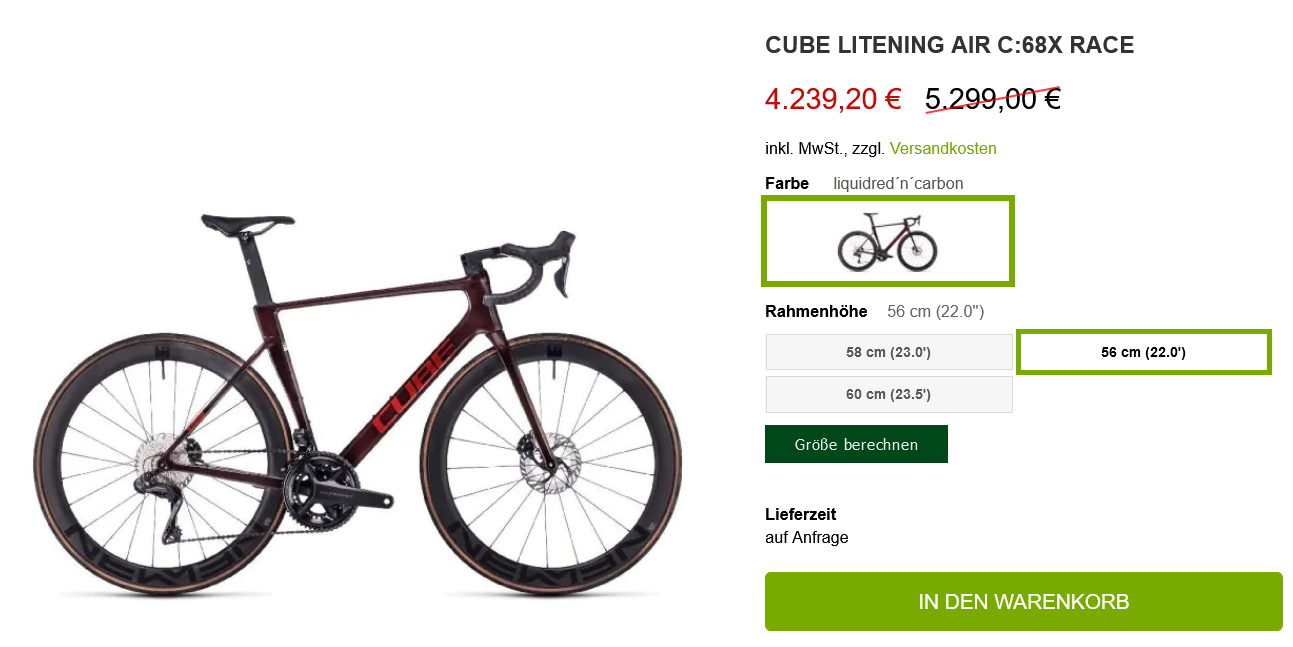Viewport: 1293px width, 647px height.
Task: Open the Versandkosten link
Action: tap(943, 148)
